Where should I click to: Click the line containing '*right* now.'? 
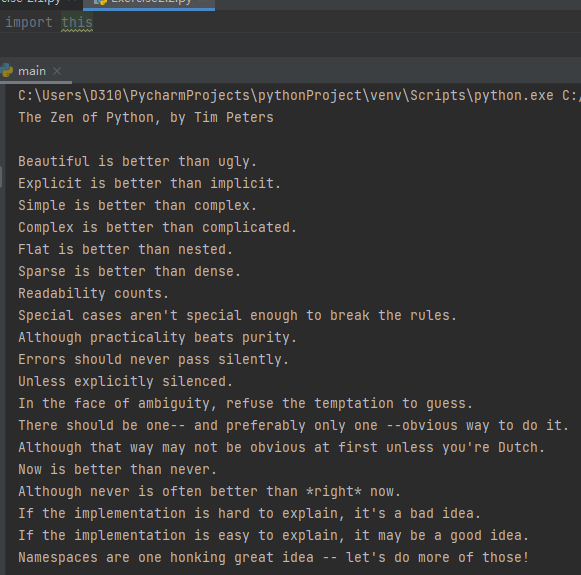click(x=209, y=491)
